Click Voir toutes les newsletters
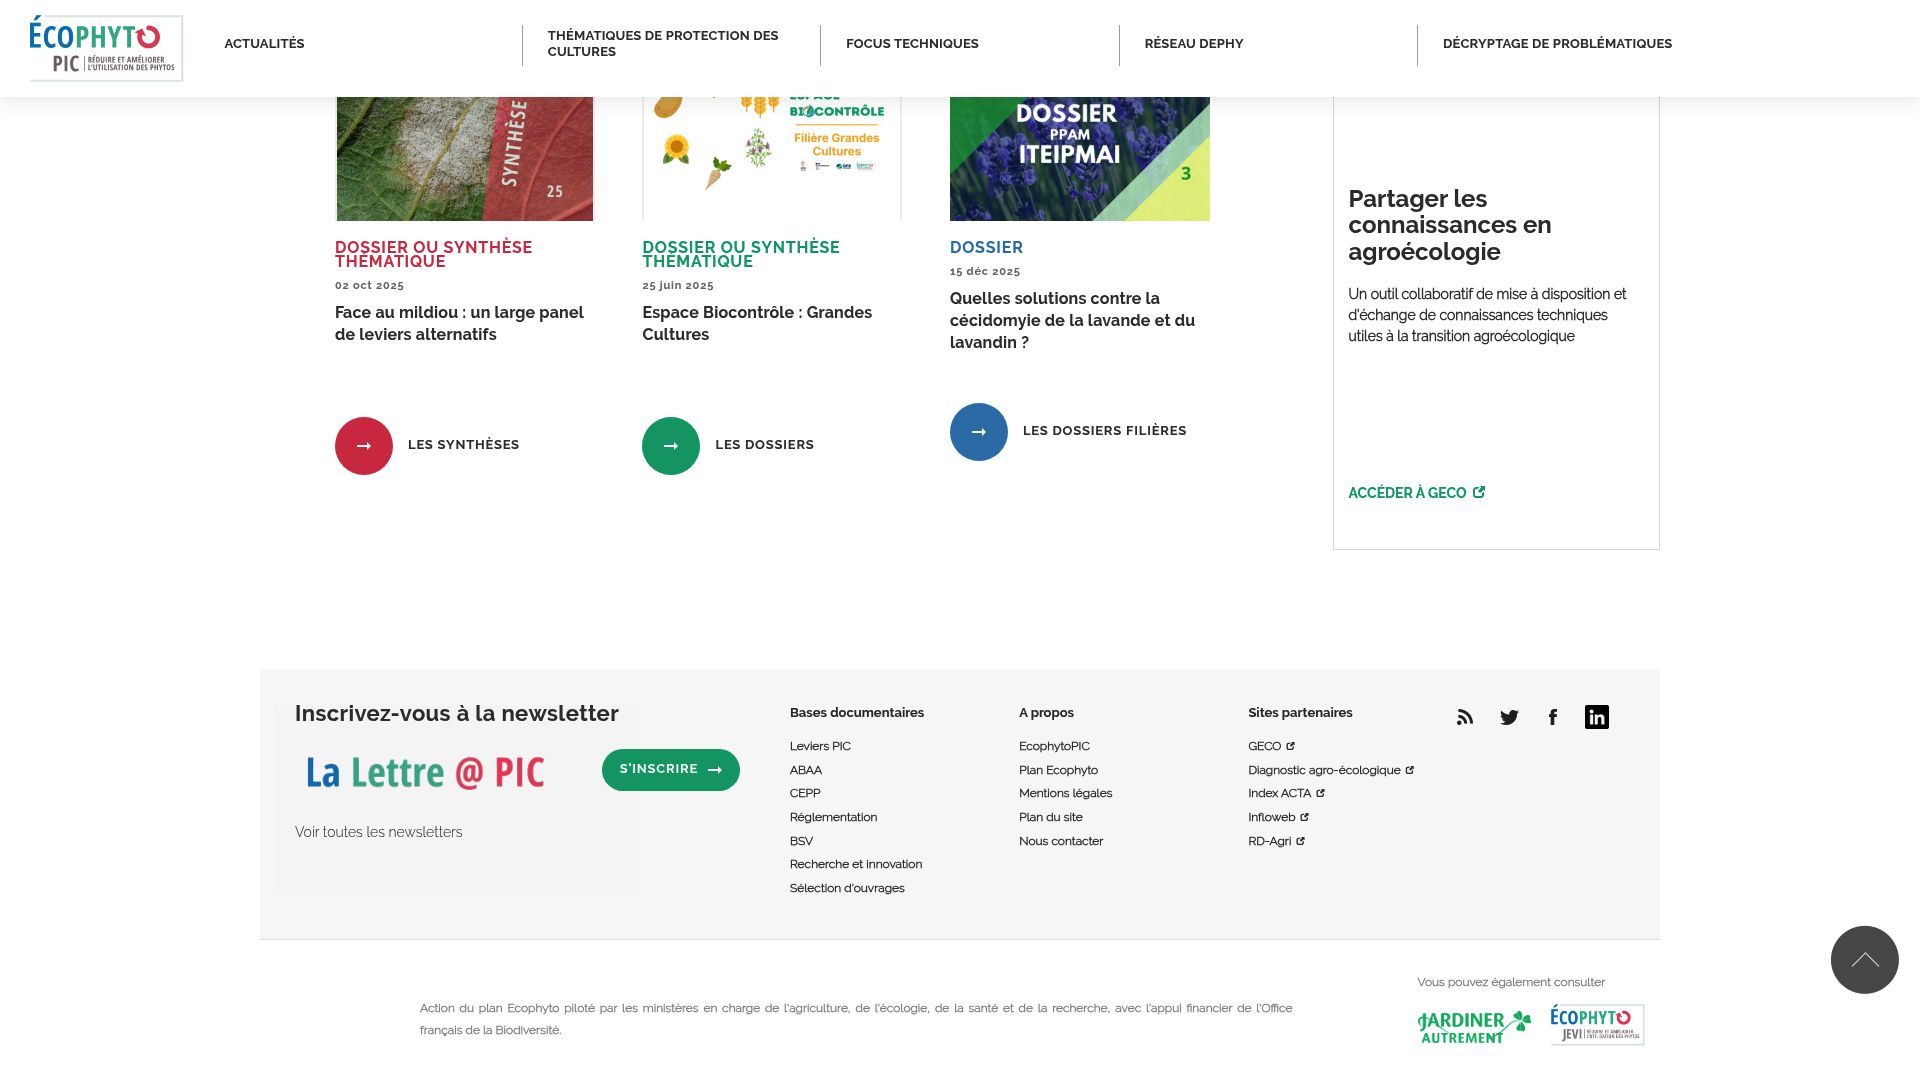Screen dimensions: 1920x1080 click(x=378, y=831)
